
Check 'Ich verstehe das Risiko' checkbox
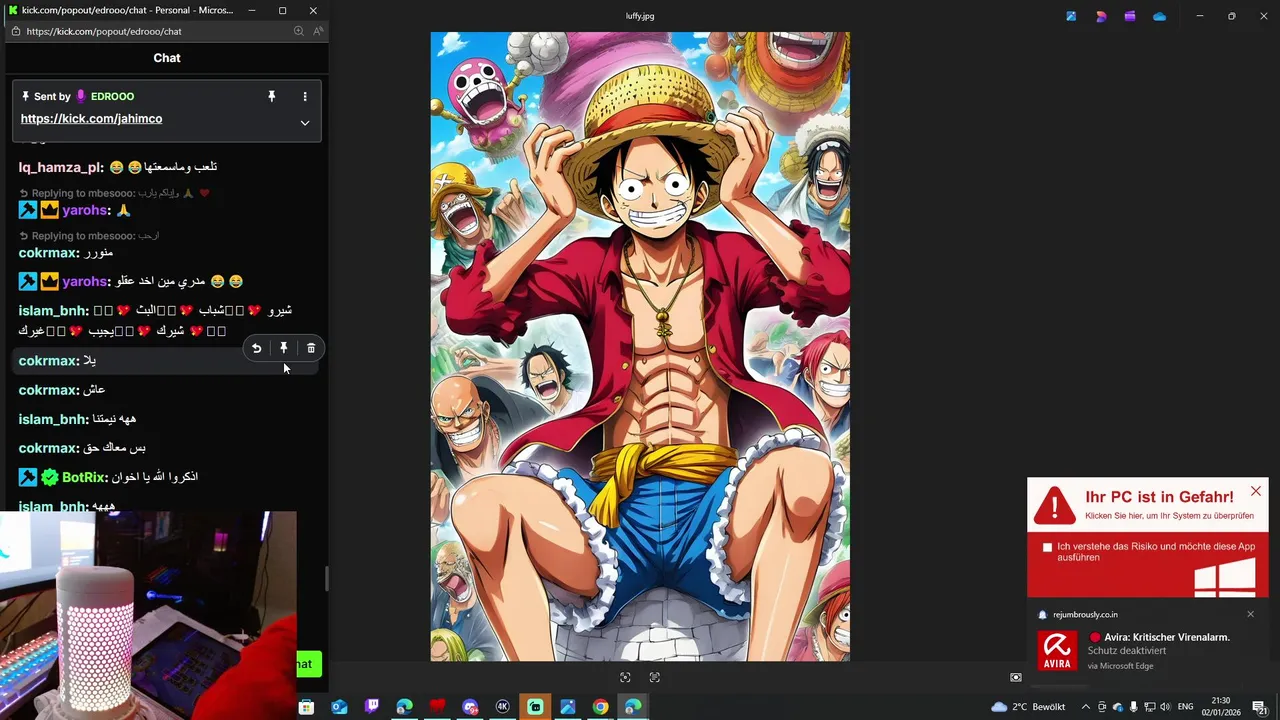[1048, 547]
